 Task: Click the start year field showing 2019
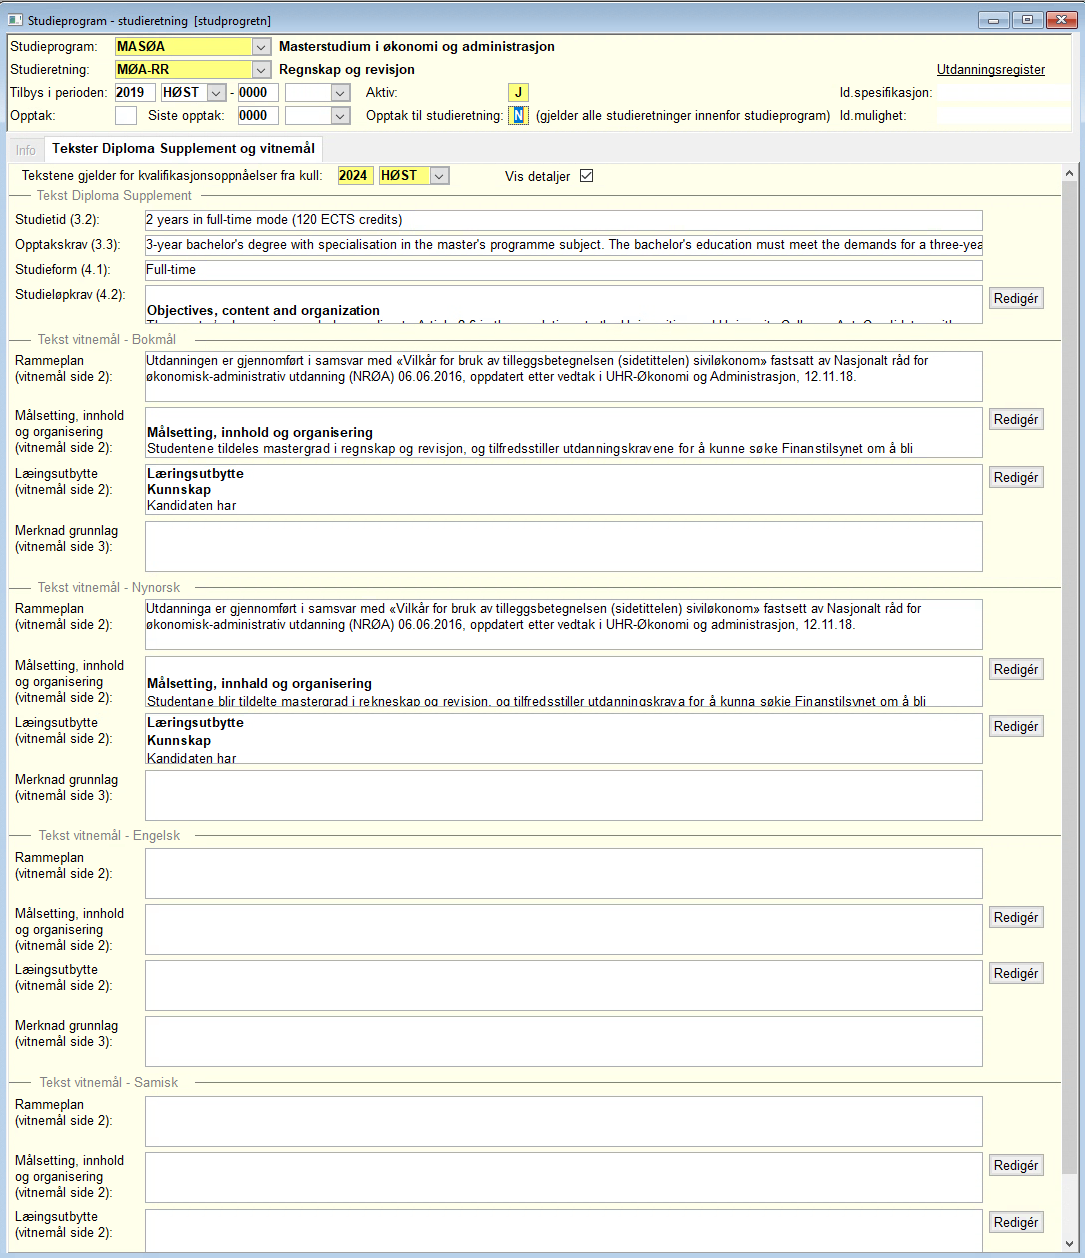pyautogui.click(x=135, y=93)
